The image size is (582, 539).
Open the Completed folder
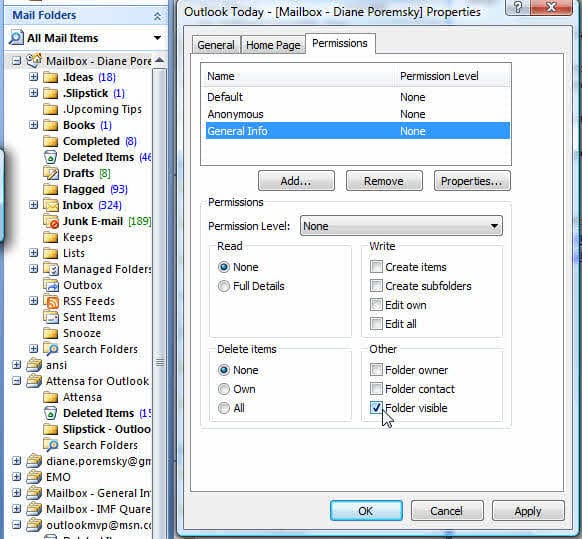point(91,141)
